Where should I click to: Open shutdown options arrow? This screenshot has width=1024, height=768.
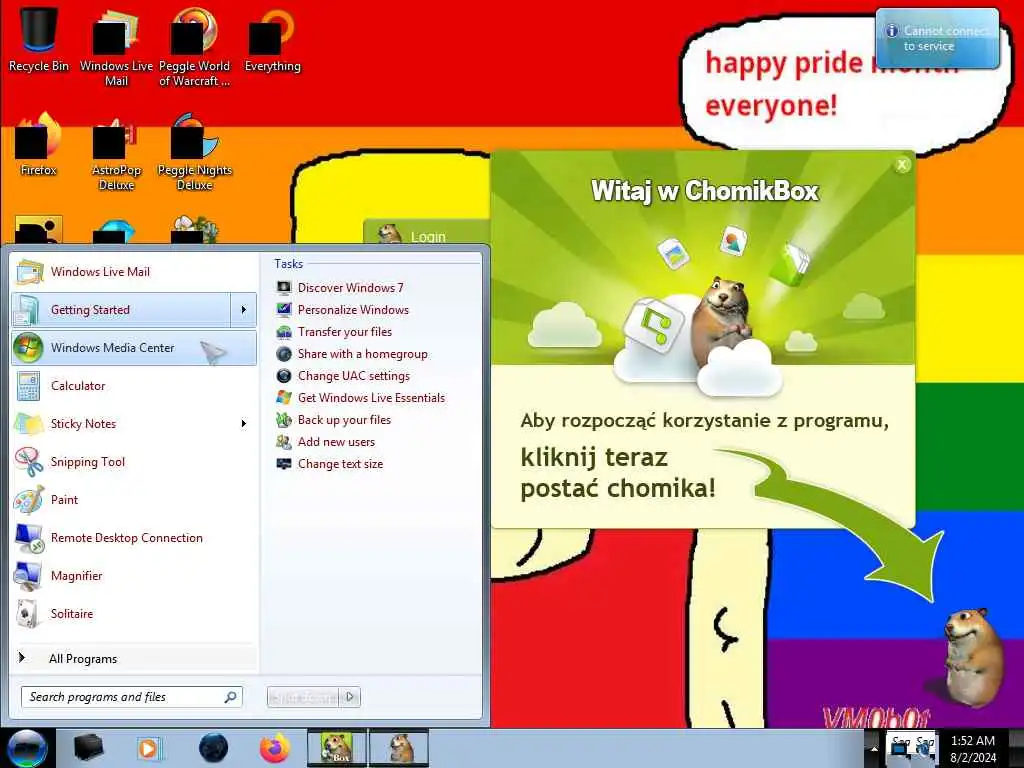[350, 697]
